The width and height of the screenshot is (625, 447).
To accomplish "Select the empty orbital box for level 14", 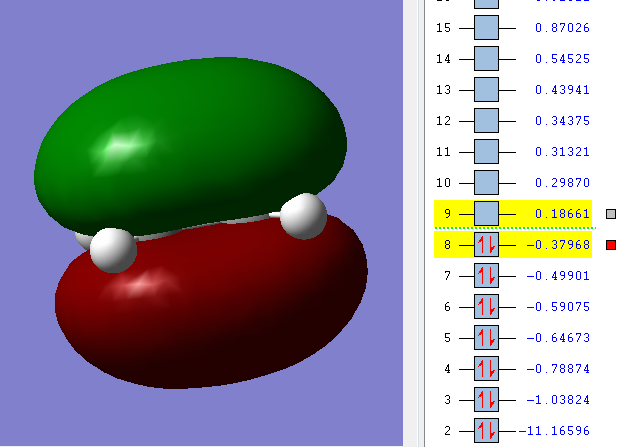I will (486, 59).
